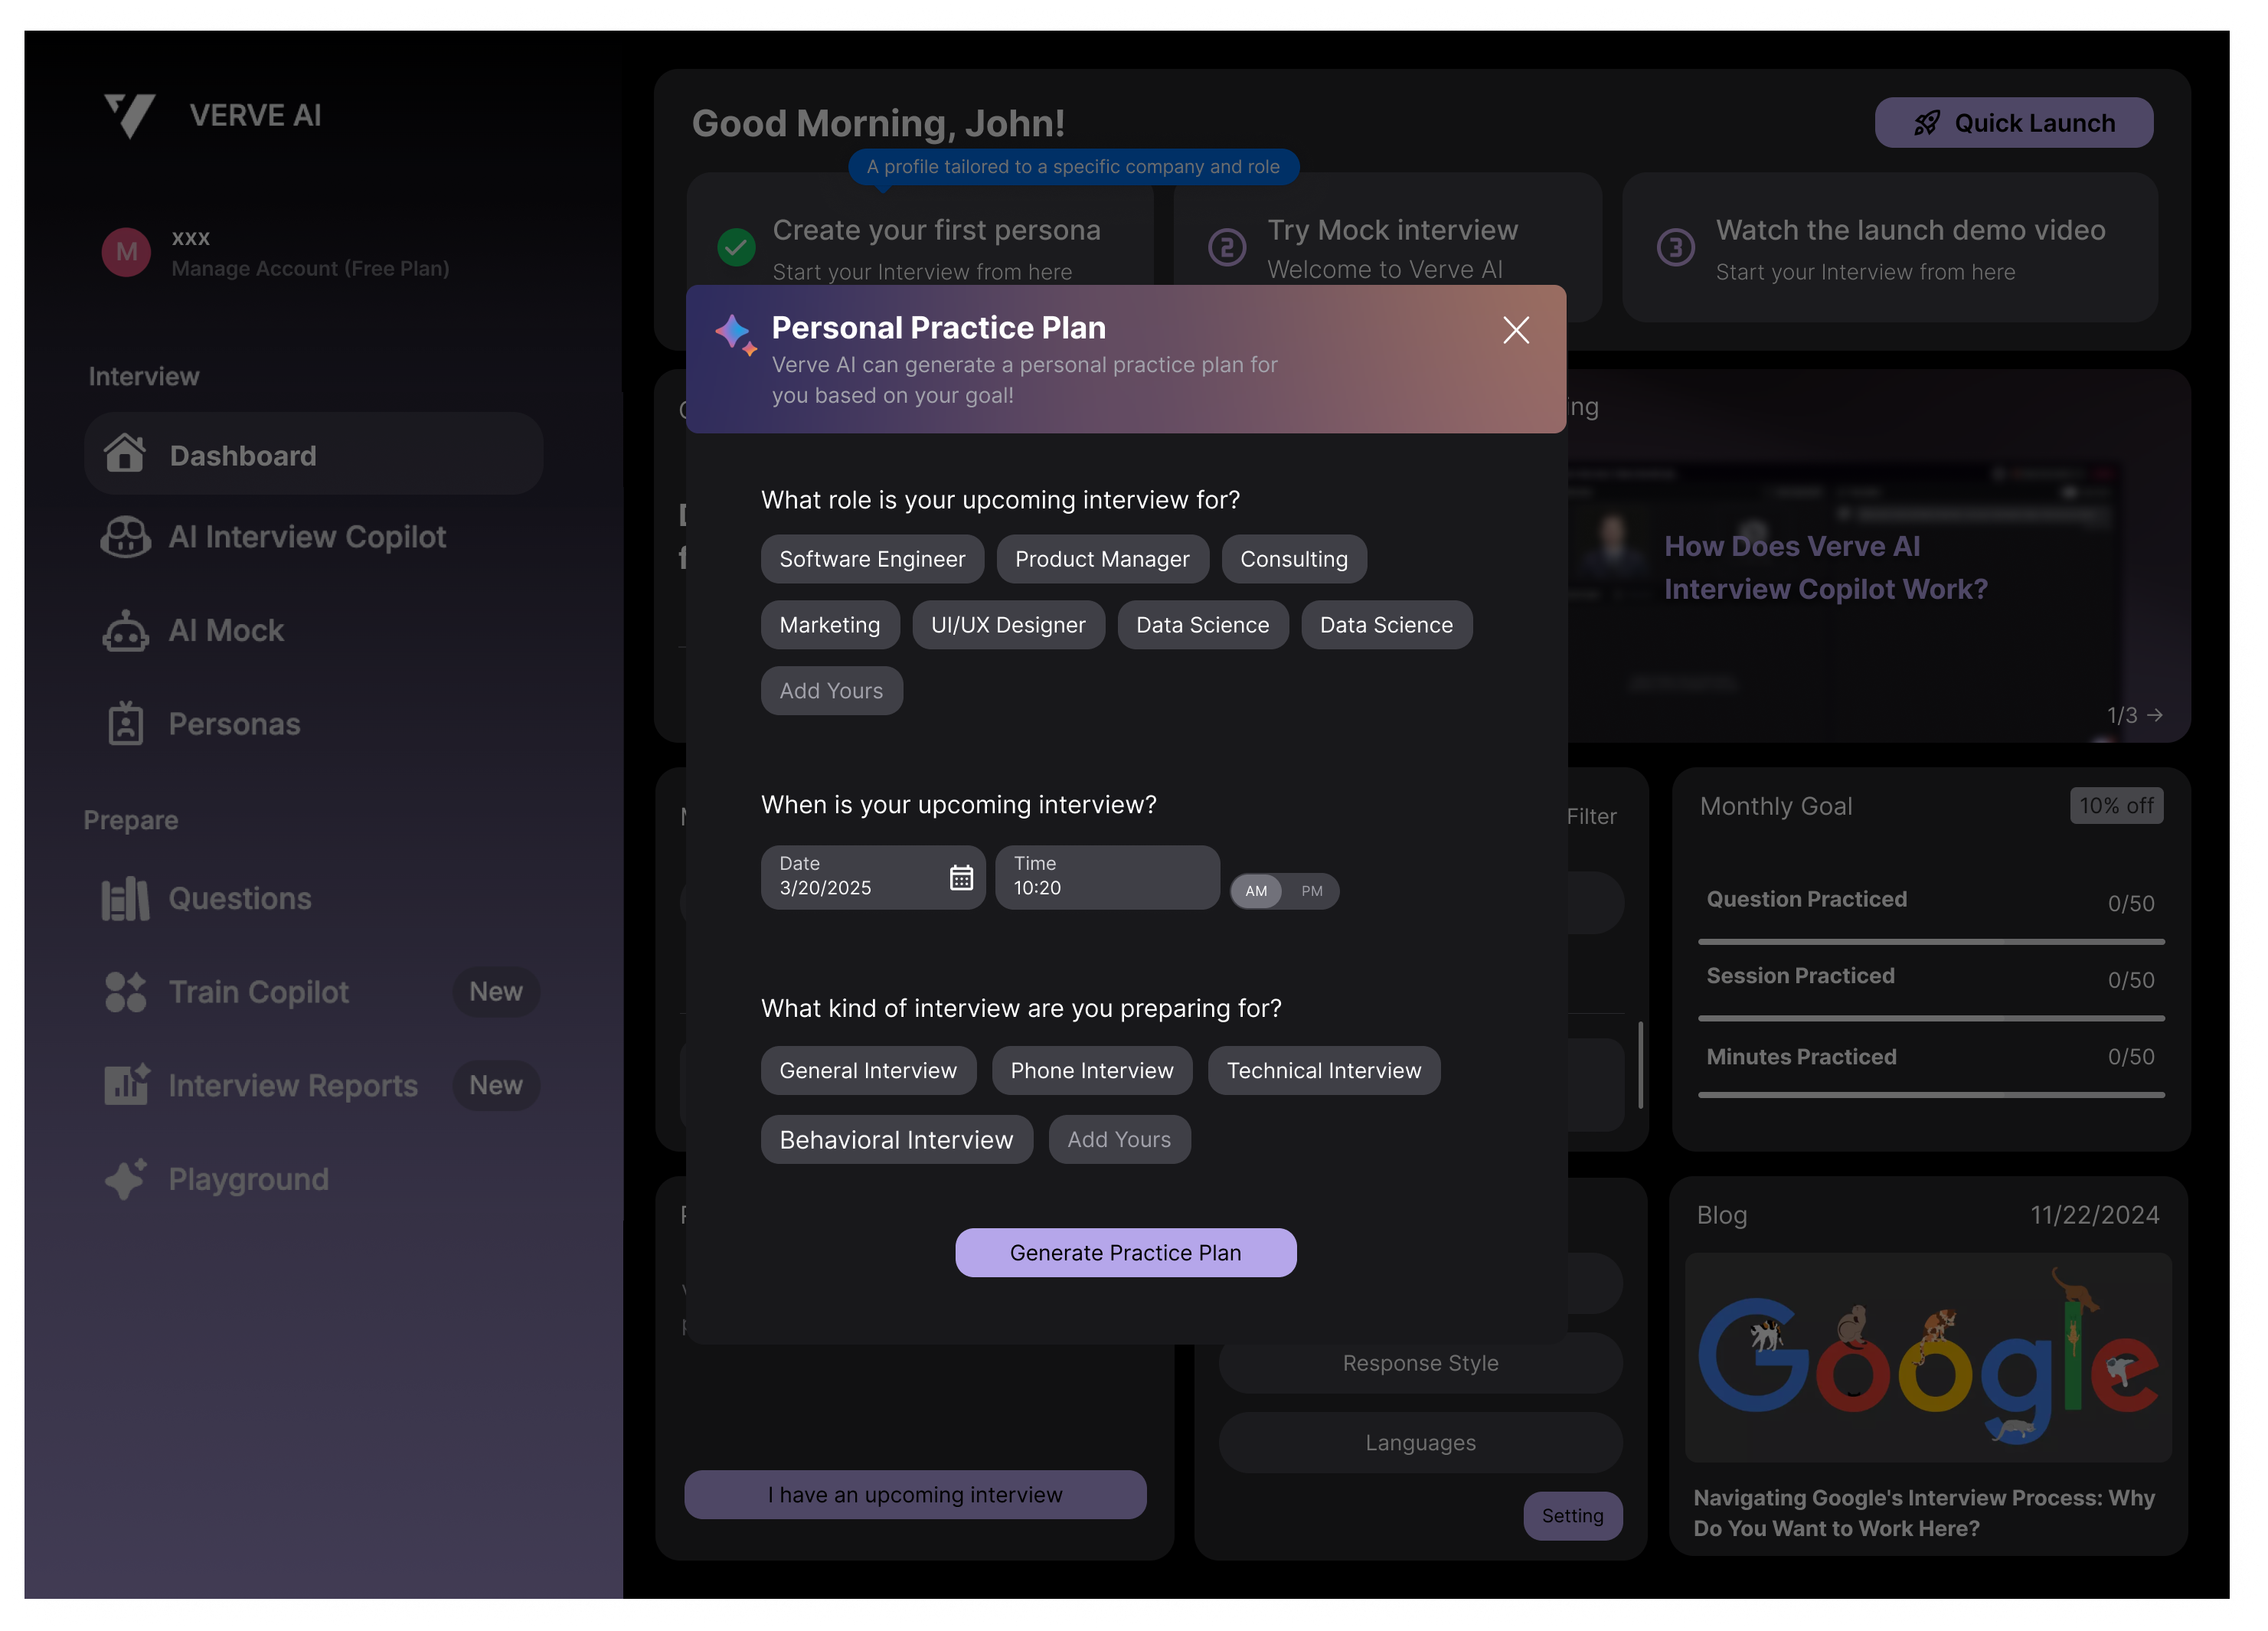2268x1631 pixels.
Task: Click the 10% off badge
Action: tap(2116, 807)
